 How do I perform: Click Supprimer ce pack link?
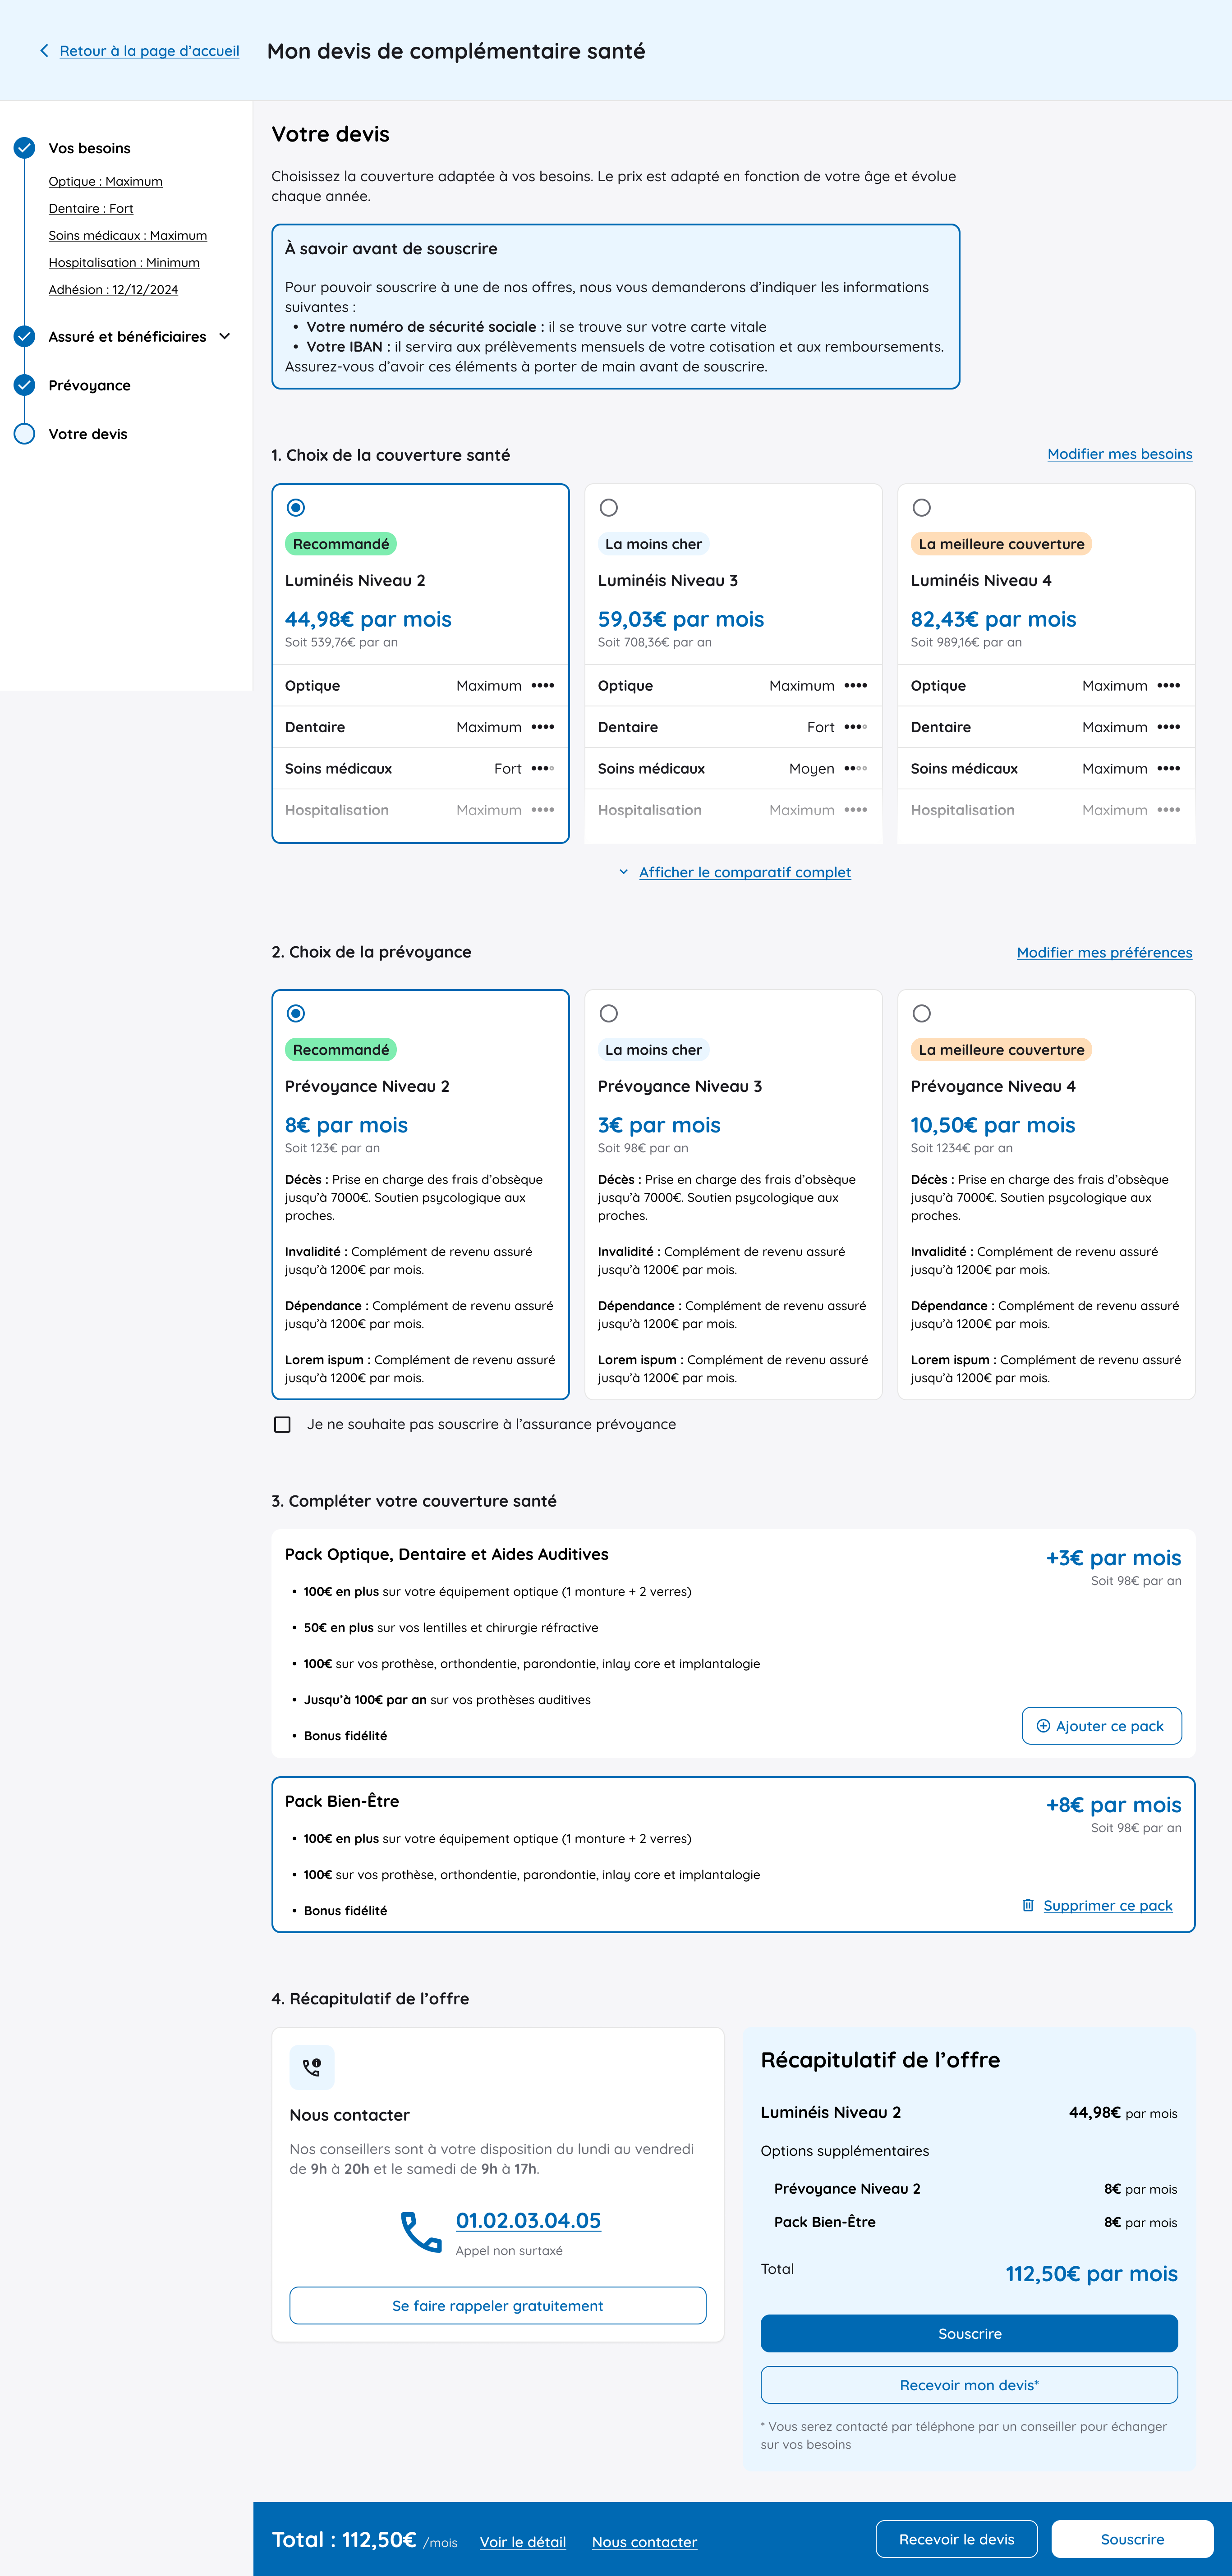[1108, 1905]
